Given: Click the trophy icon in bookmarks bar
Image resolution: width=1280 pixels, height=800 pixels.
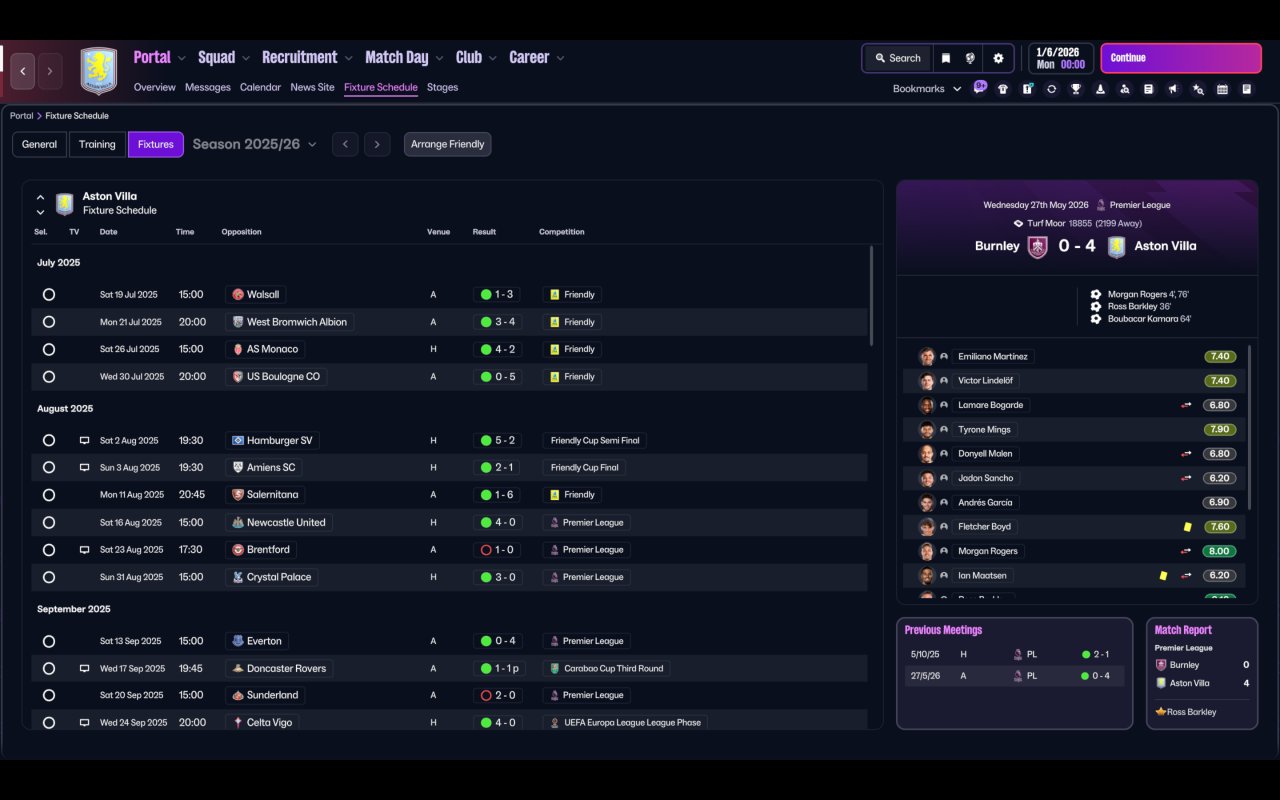Looking at the screenshot, I should [x=1076, y=89].
